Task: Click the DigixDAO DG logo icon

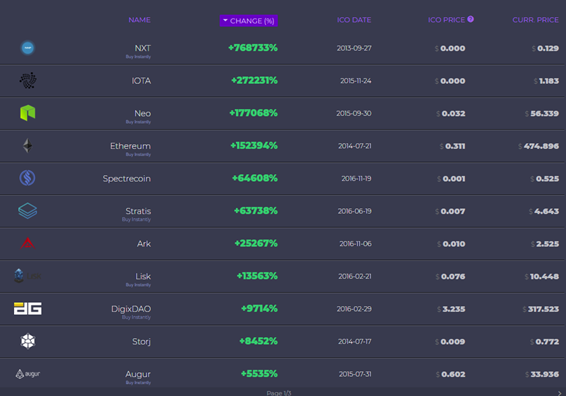Action: [x=28, y=309]
